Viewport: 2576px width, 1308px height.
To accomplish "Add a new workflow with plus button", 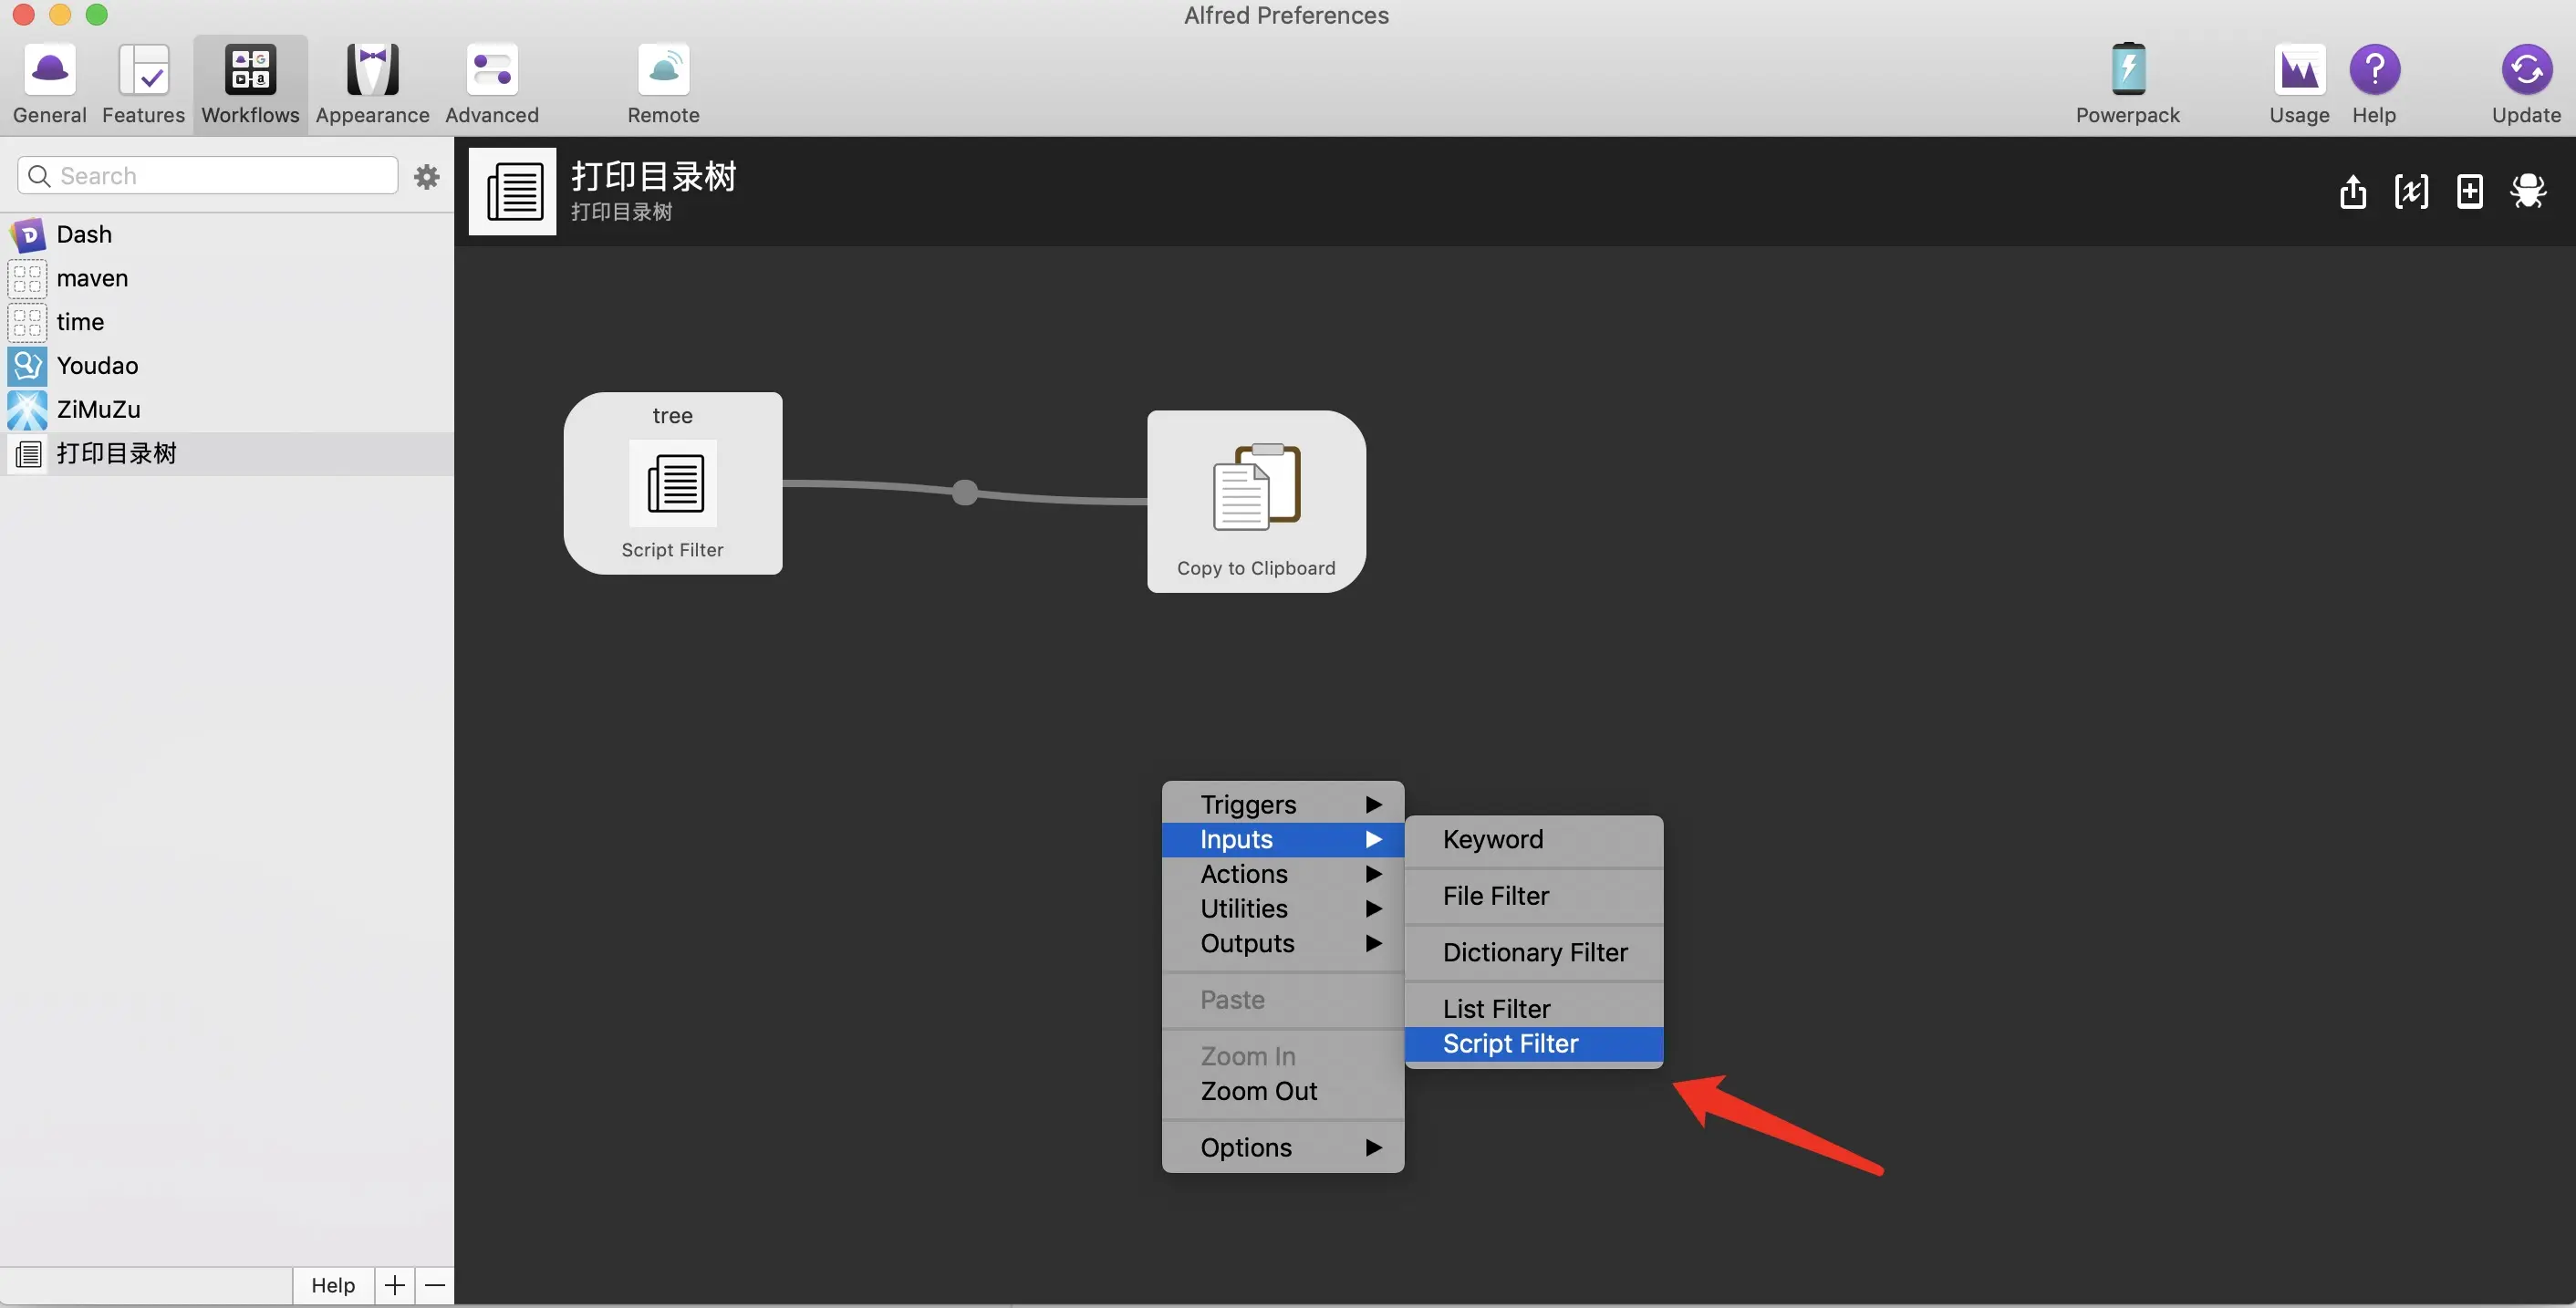I will pyautogui.click(x=395, y=1285).
